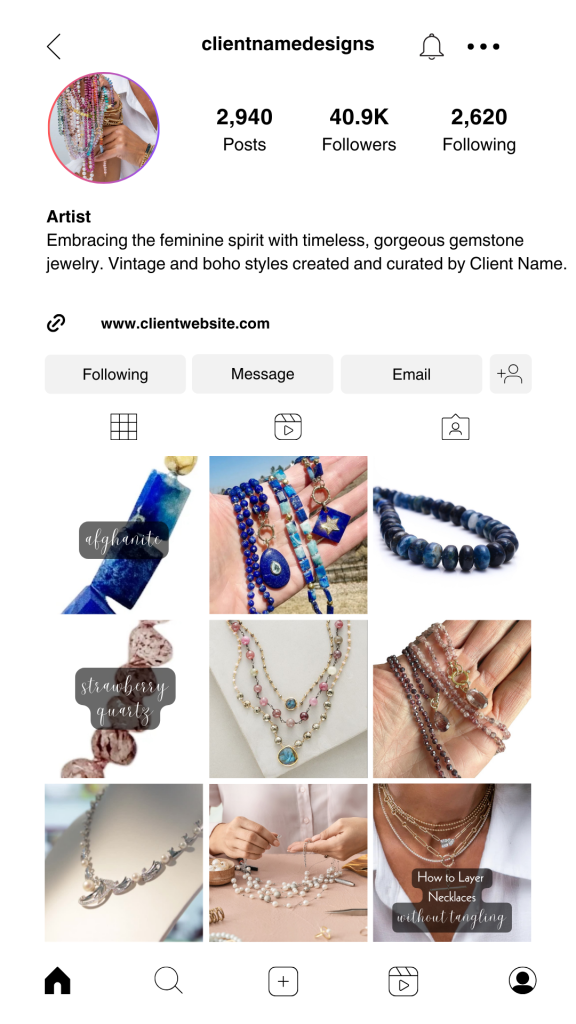Tap the back arrow icon
The height and width of the screenshot is (1024, 576).
(54, 46)
